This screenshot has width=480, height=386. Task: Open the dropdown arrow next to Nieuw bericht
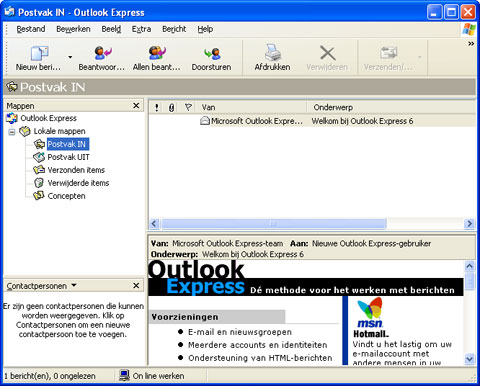[70, 57]
